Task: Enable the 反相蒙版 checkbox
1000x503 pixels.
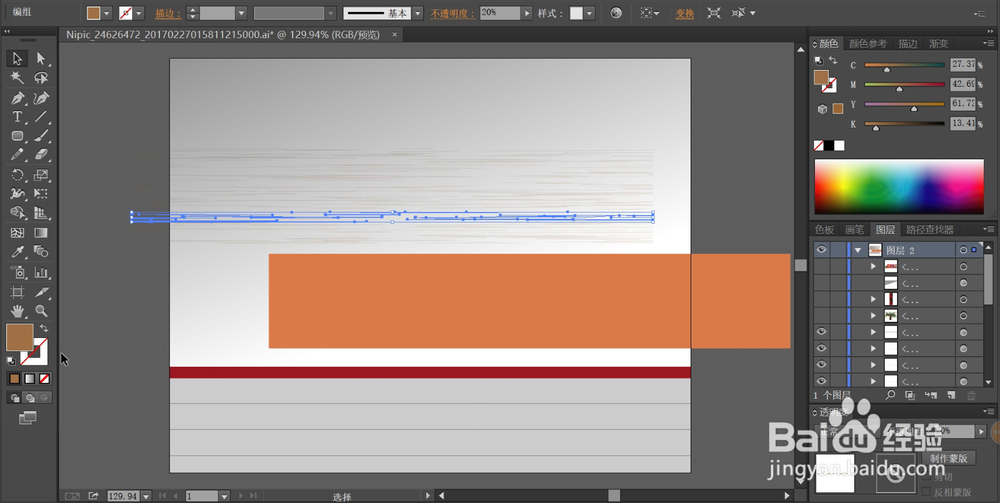Action: point(927,492)
